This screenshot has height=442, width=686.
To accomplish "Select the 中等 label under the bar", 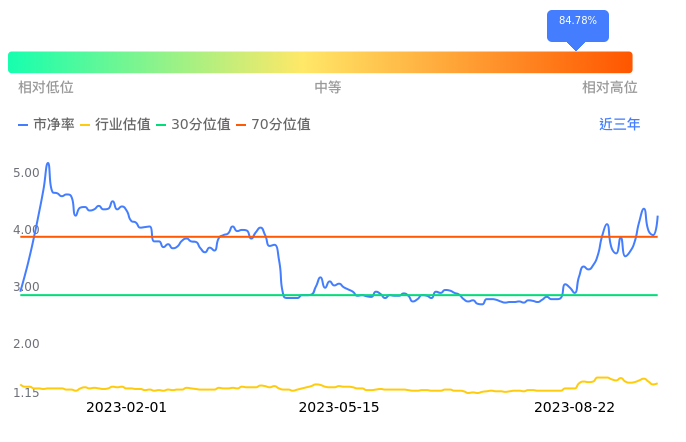I will coord(328,88).
